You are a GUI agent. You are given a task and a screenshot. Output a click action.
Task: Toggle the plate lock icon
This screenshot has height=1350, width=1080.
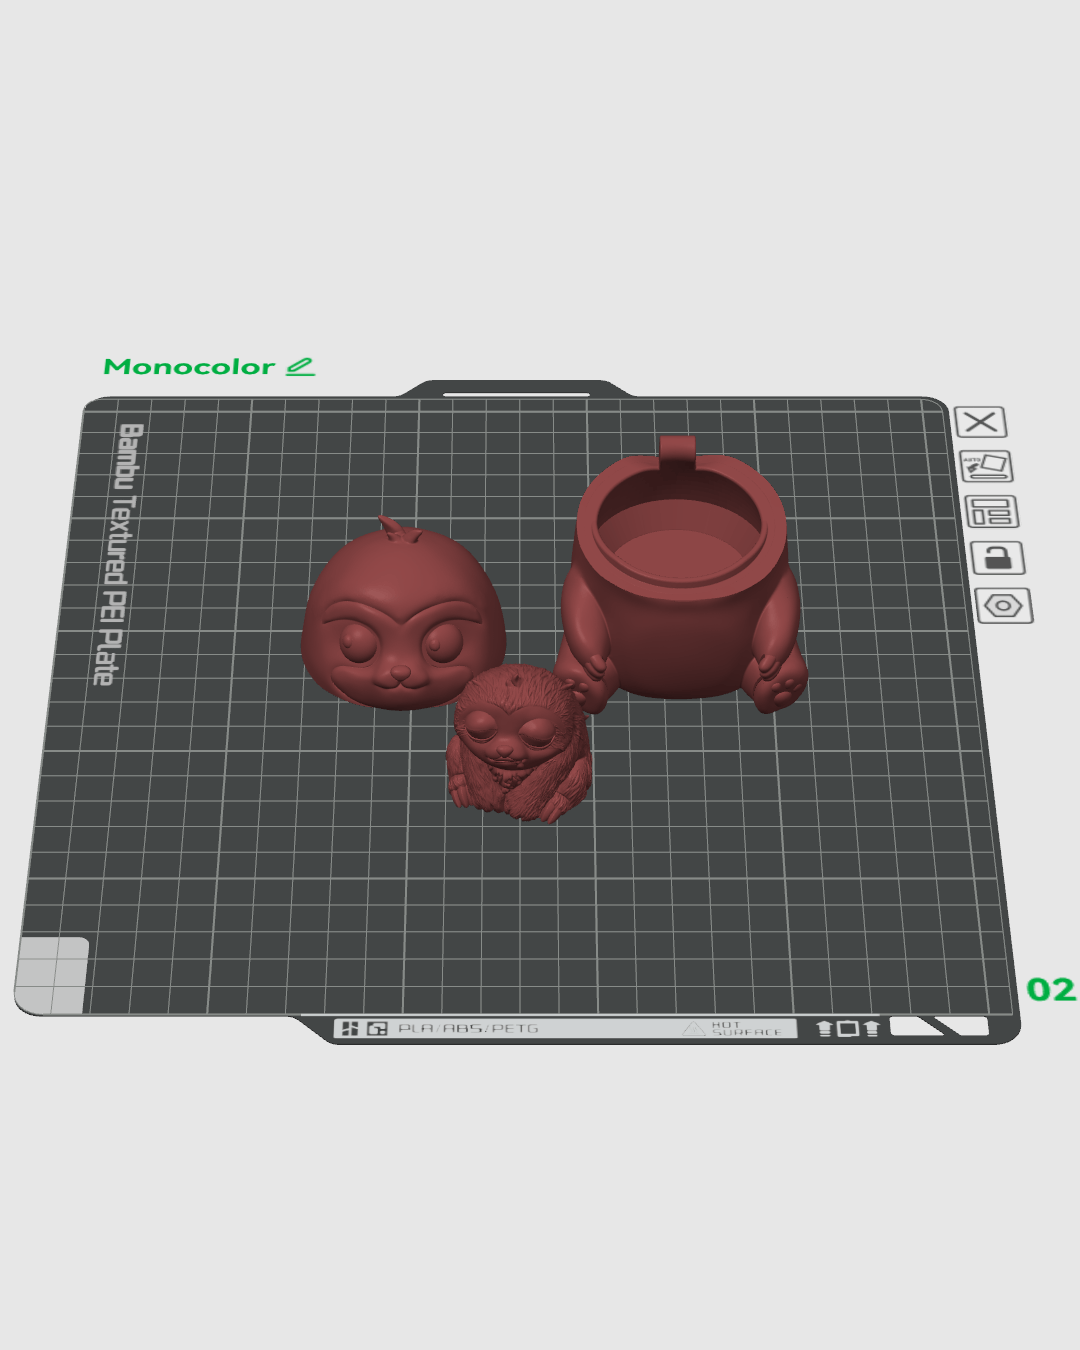click(997, 557)
